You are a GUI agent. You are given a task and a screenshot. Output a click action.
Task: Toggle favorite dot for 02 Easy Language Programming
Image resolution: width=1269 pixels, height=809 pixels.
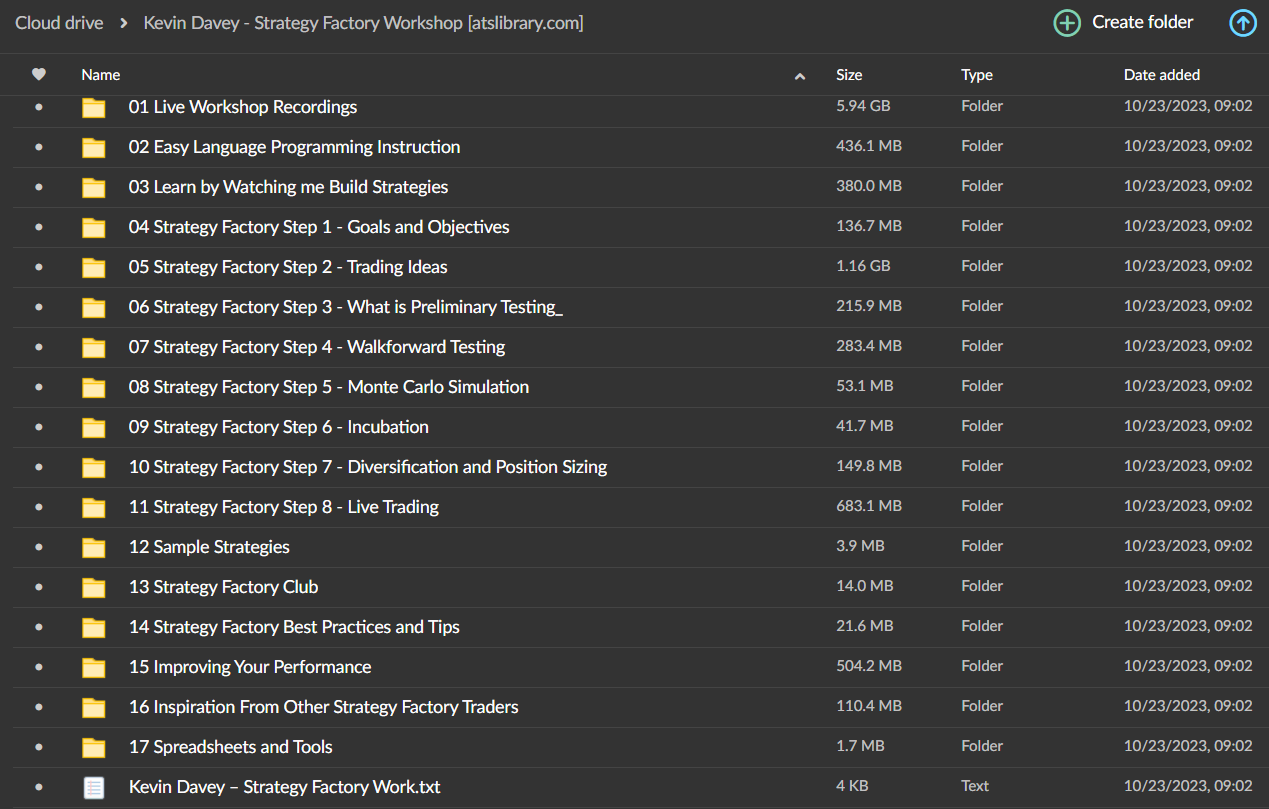(39, 147)
